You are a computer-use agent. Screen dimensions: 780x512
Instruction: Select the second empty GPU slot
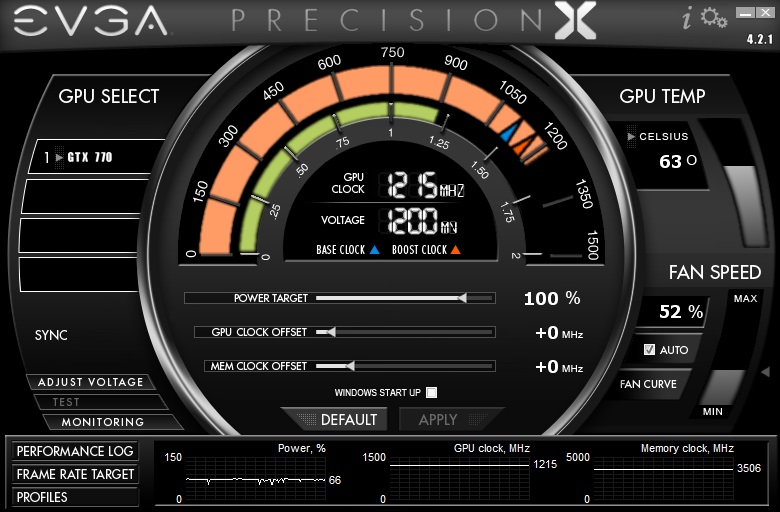[81, 235]
